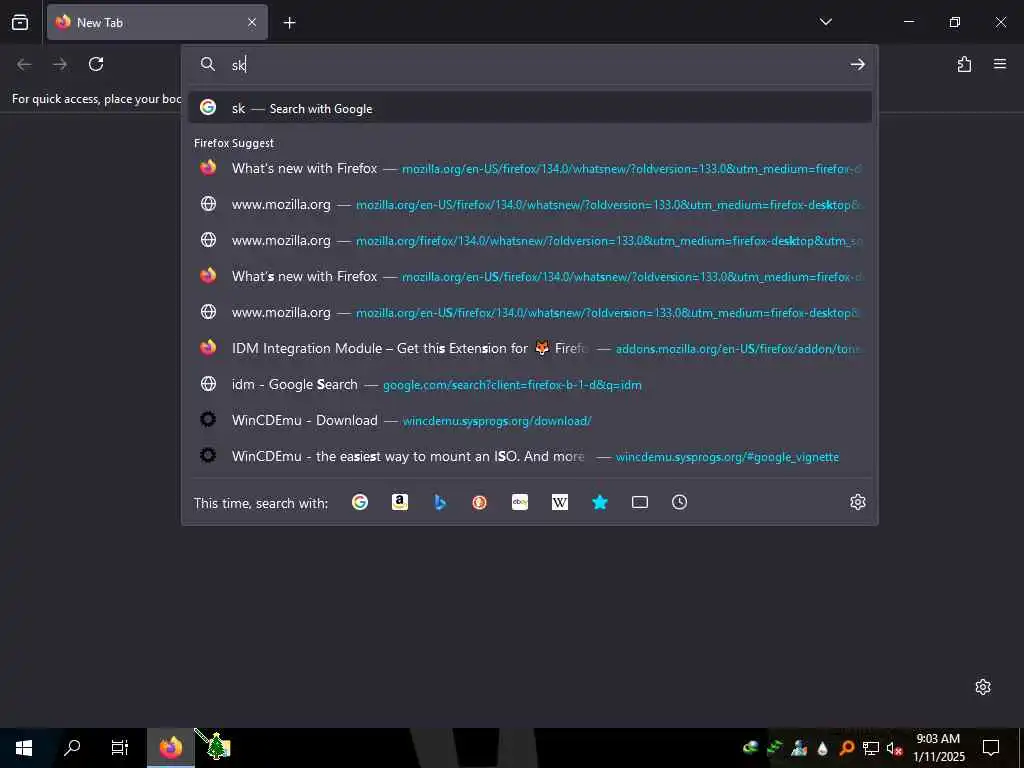Search this time with Google
The width and height of the screenshot is (1024, 768).
pyautogui.click(x=360, y=502)
